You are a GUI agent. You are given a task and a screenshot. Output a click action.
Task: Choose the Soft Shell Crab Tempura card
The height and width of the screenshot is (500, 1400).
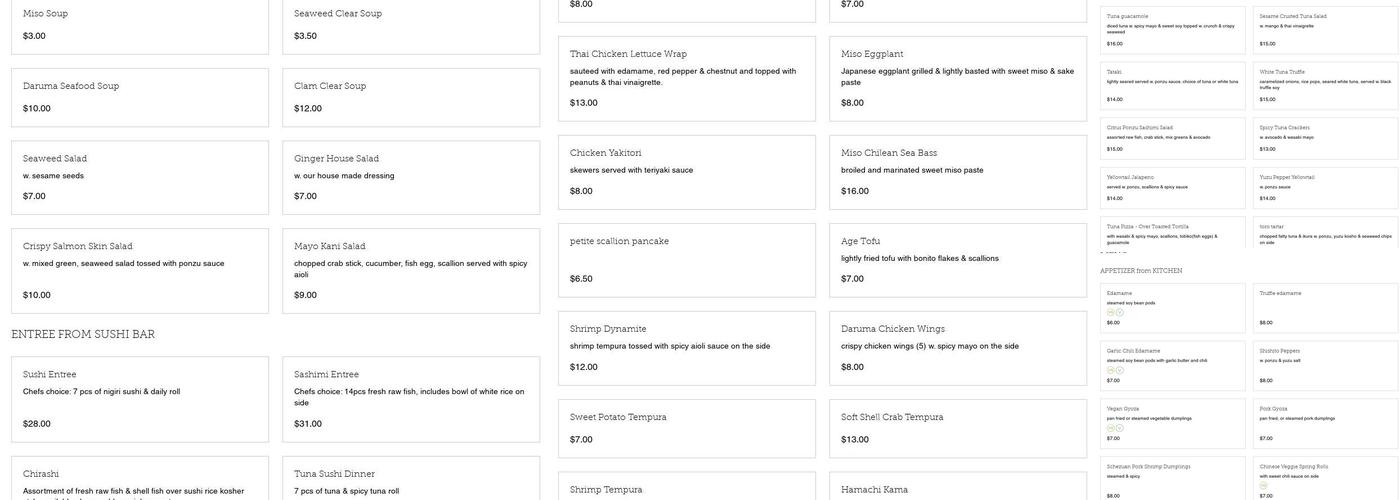957,428
